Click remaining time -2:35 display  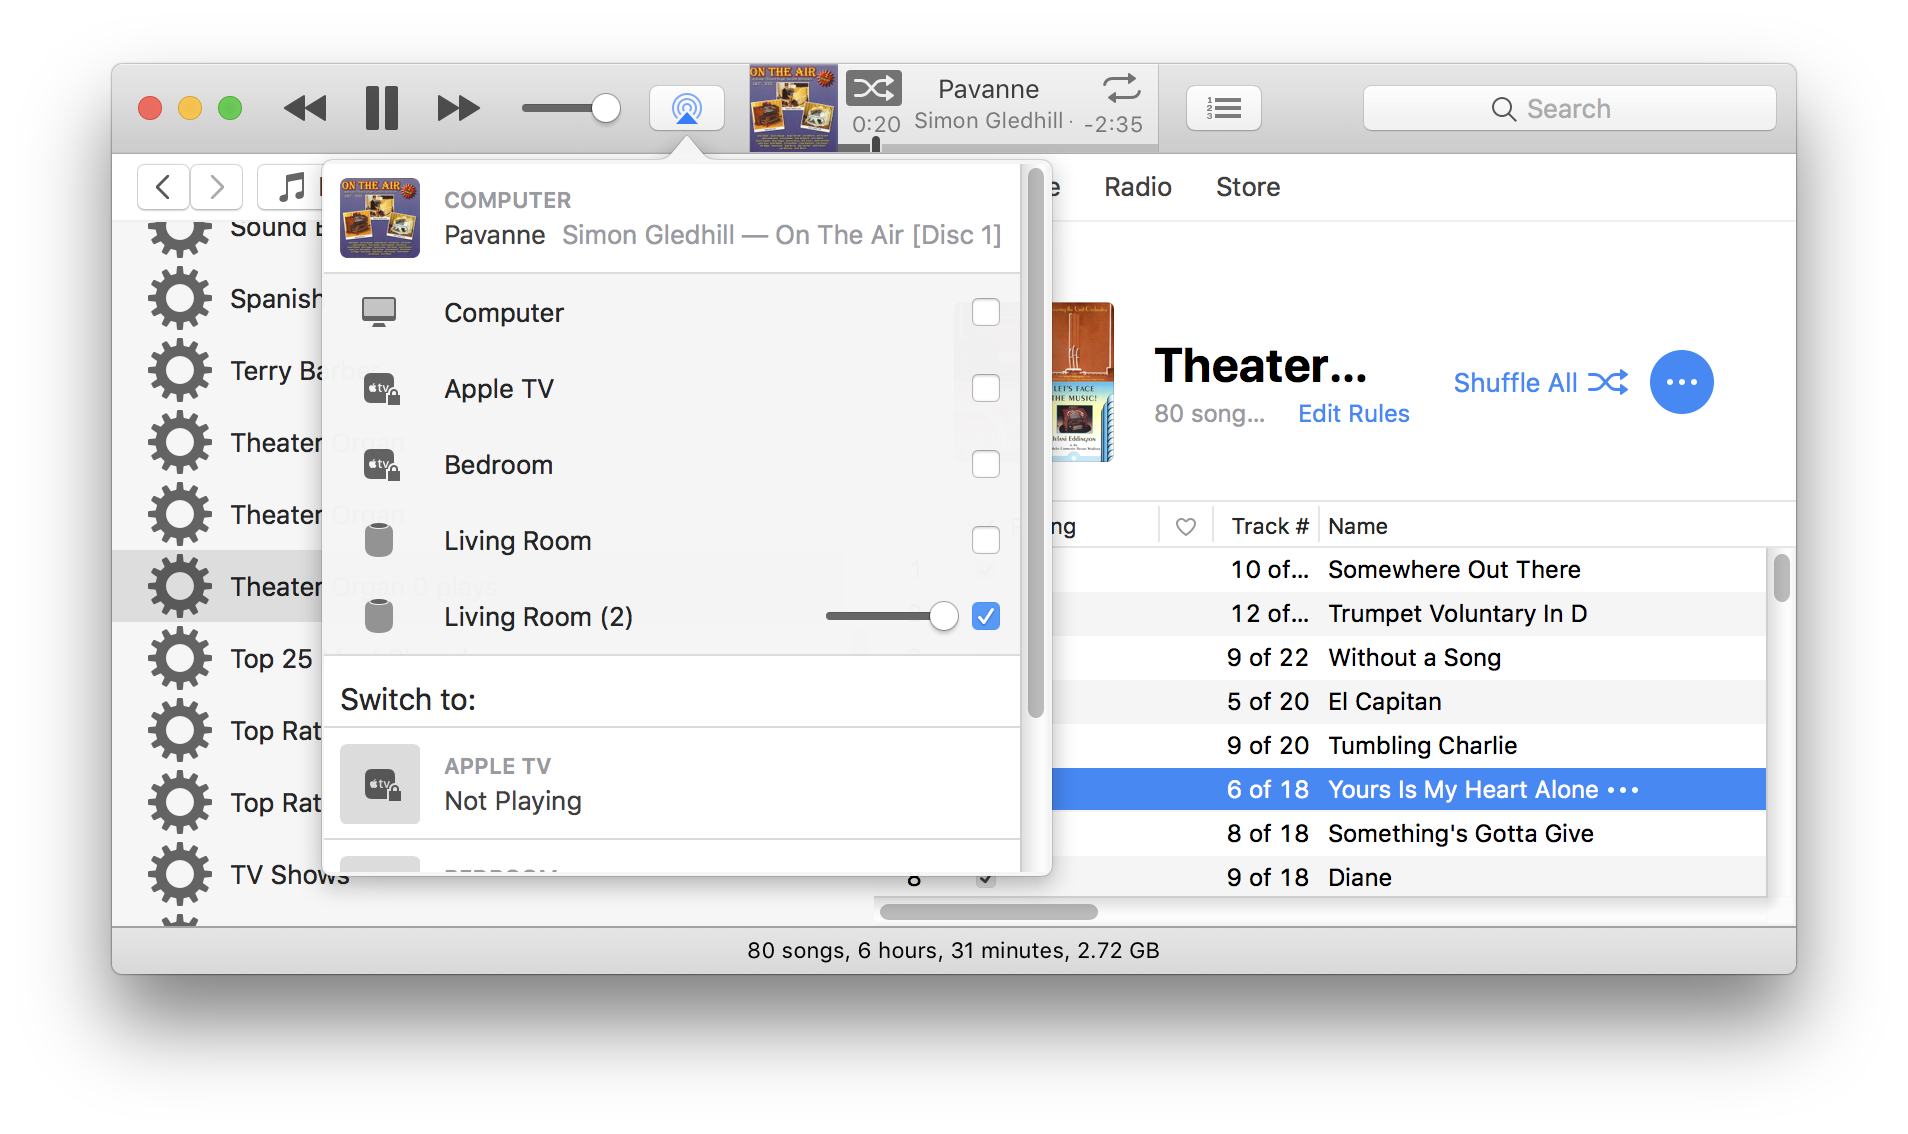(1113, 125)
